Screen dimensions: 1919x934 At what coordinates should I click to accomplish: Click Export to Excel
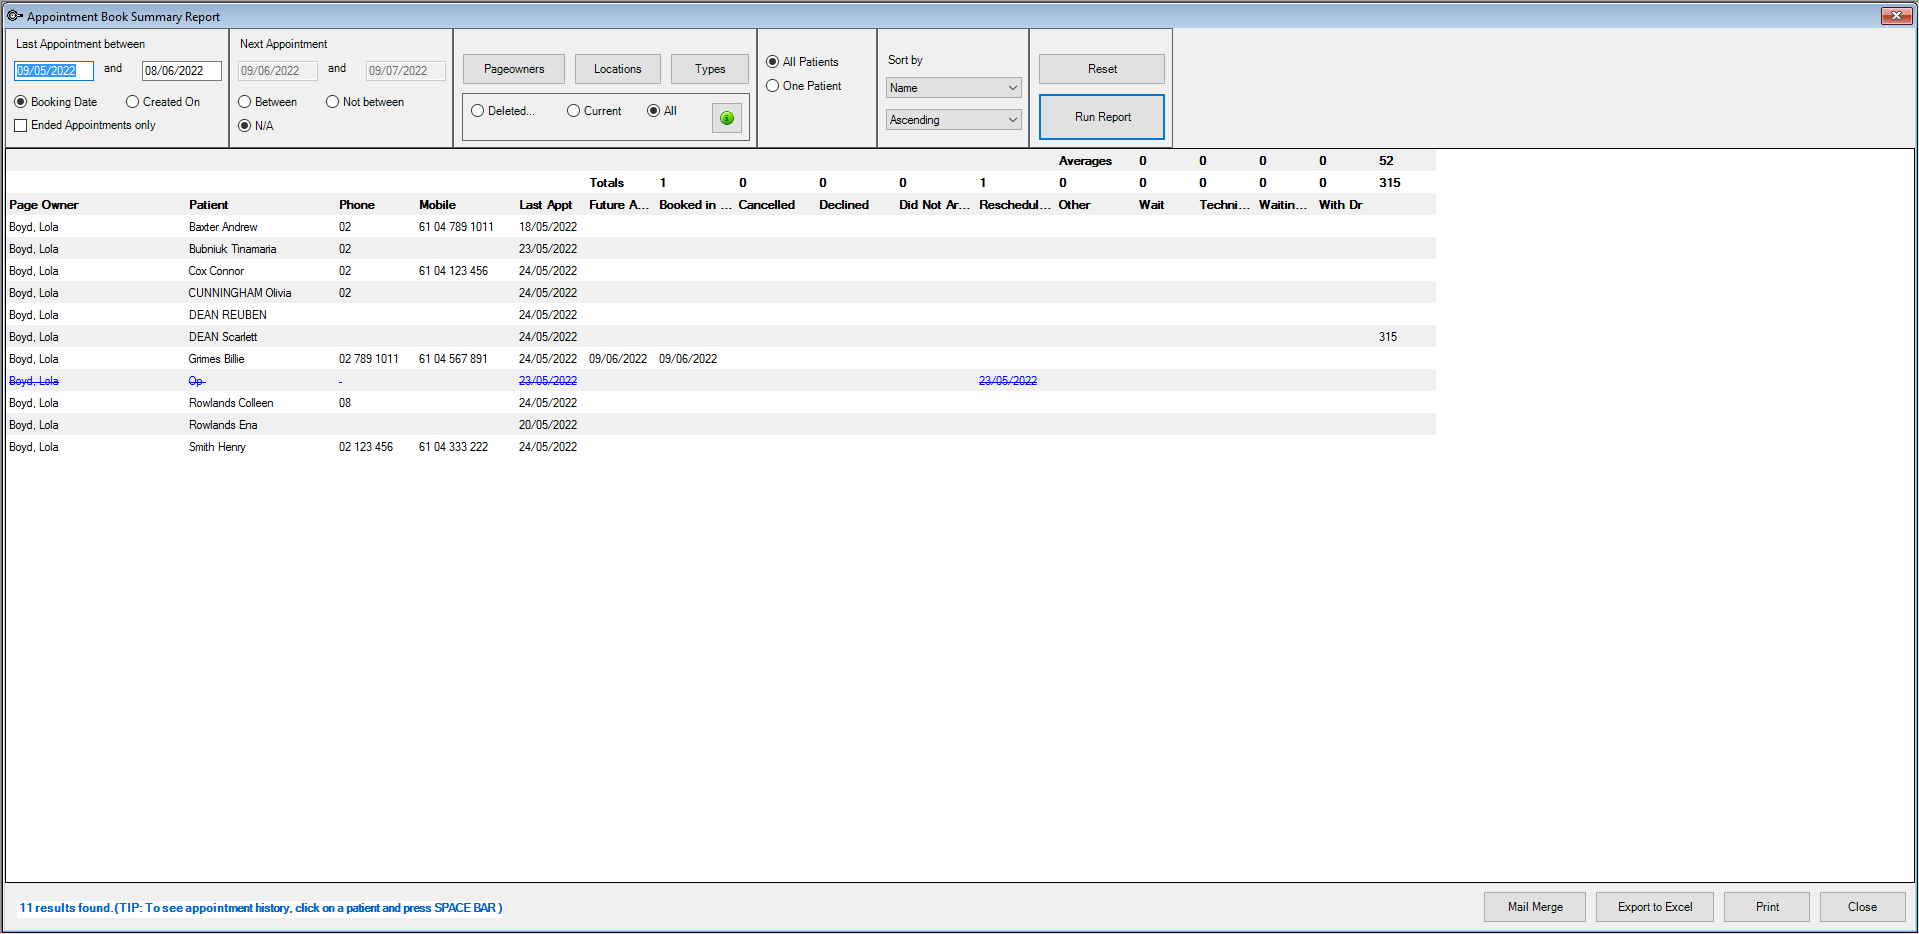coord(1655,907)
